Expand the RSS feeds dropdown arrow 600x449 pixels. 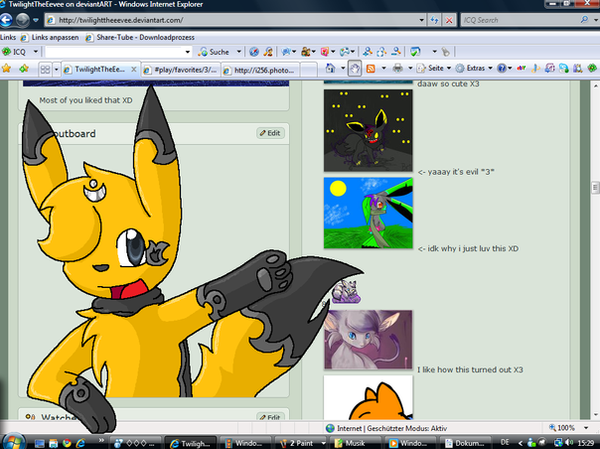[384, 69]
